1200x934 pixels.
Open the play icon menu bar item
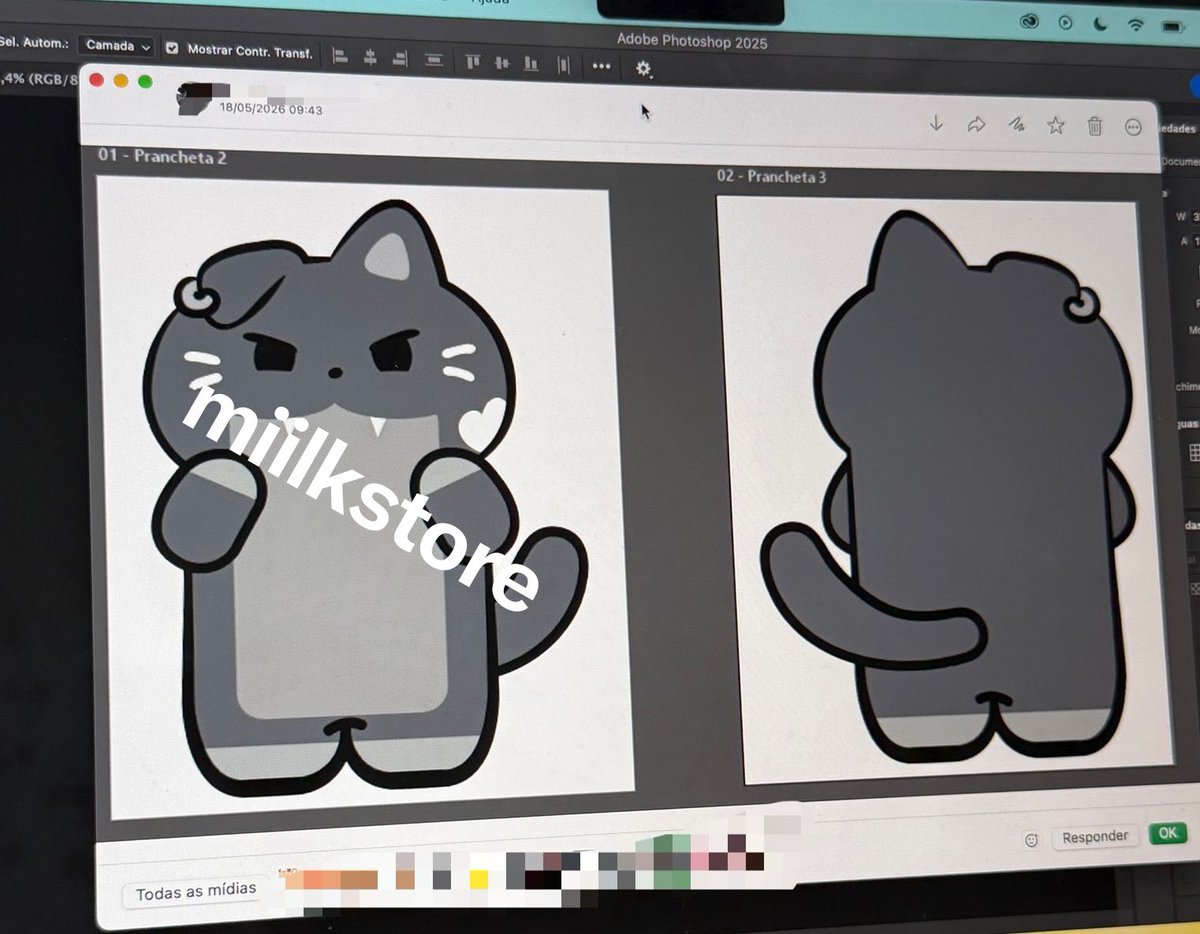1066,22
